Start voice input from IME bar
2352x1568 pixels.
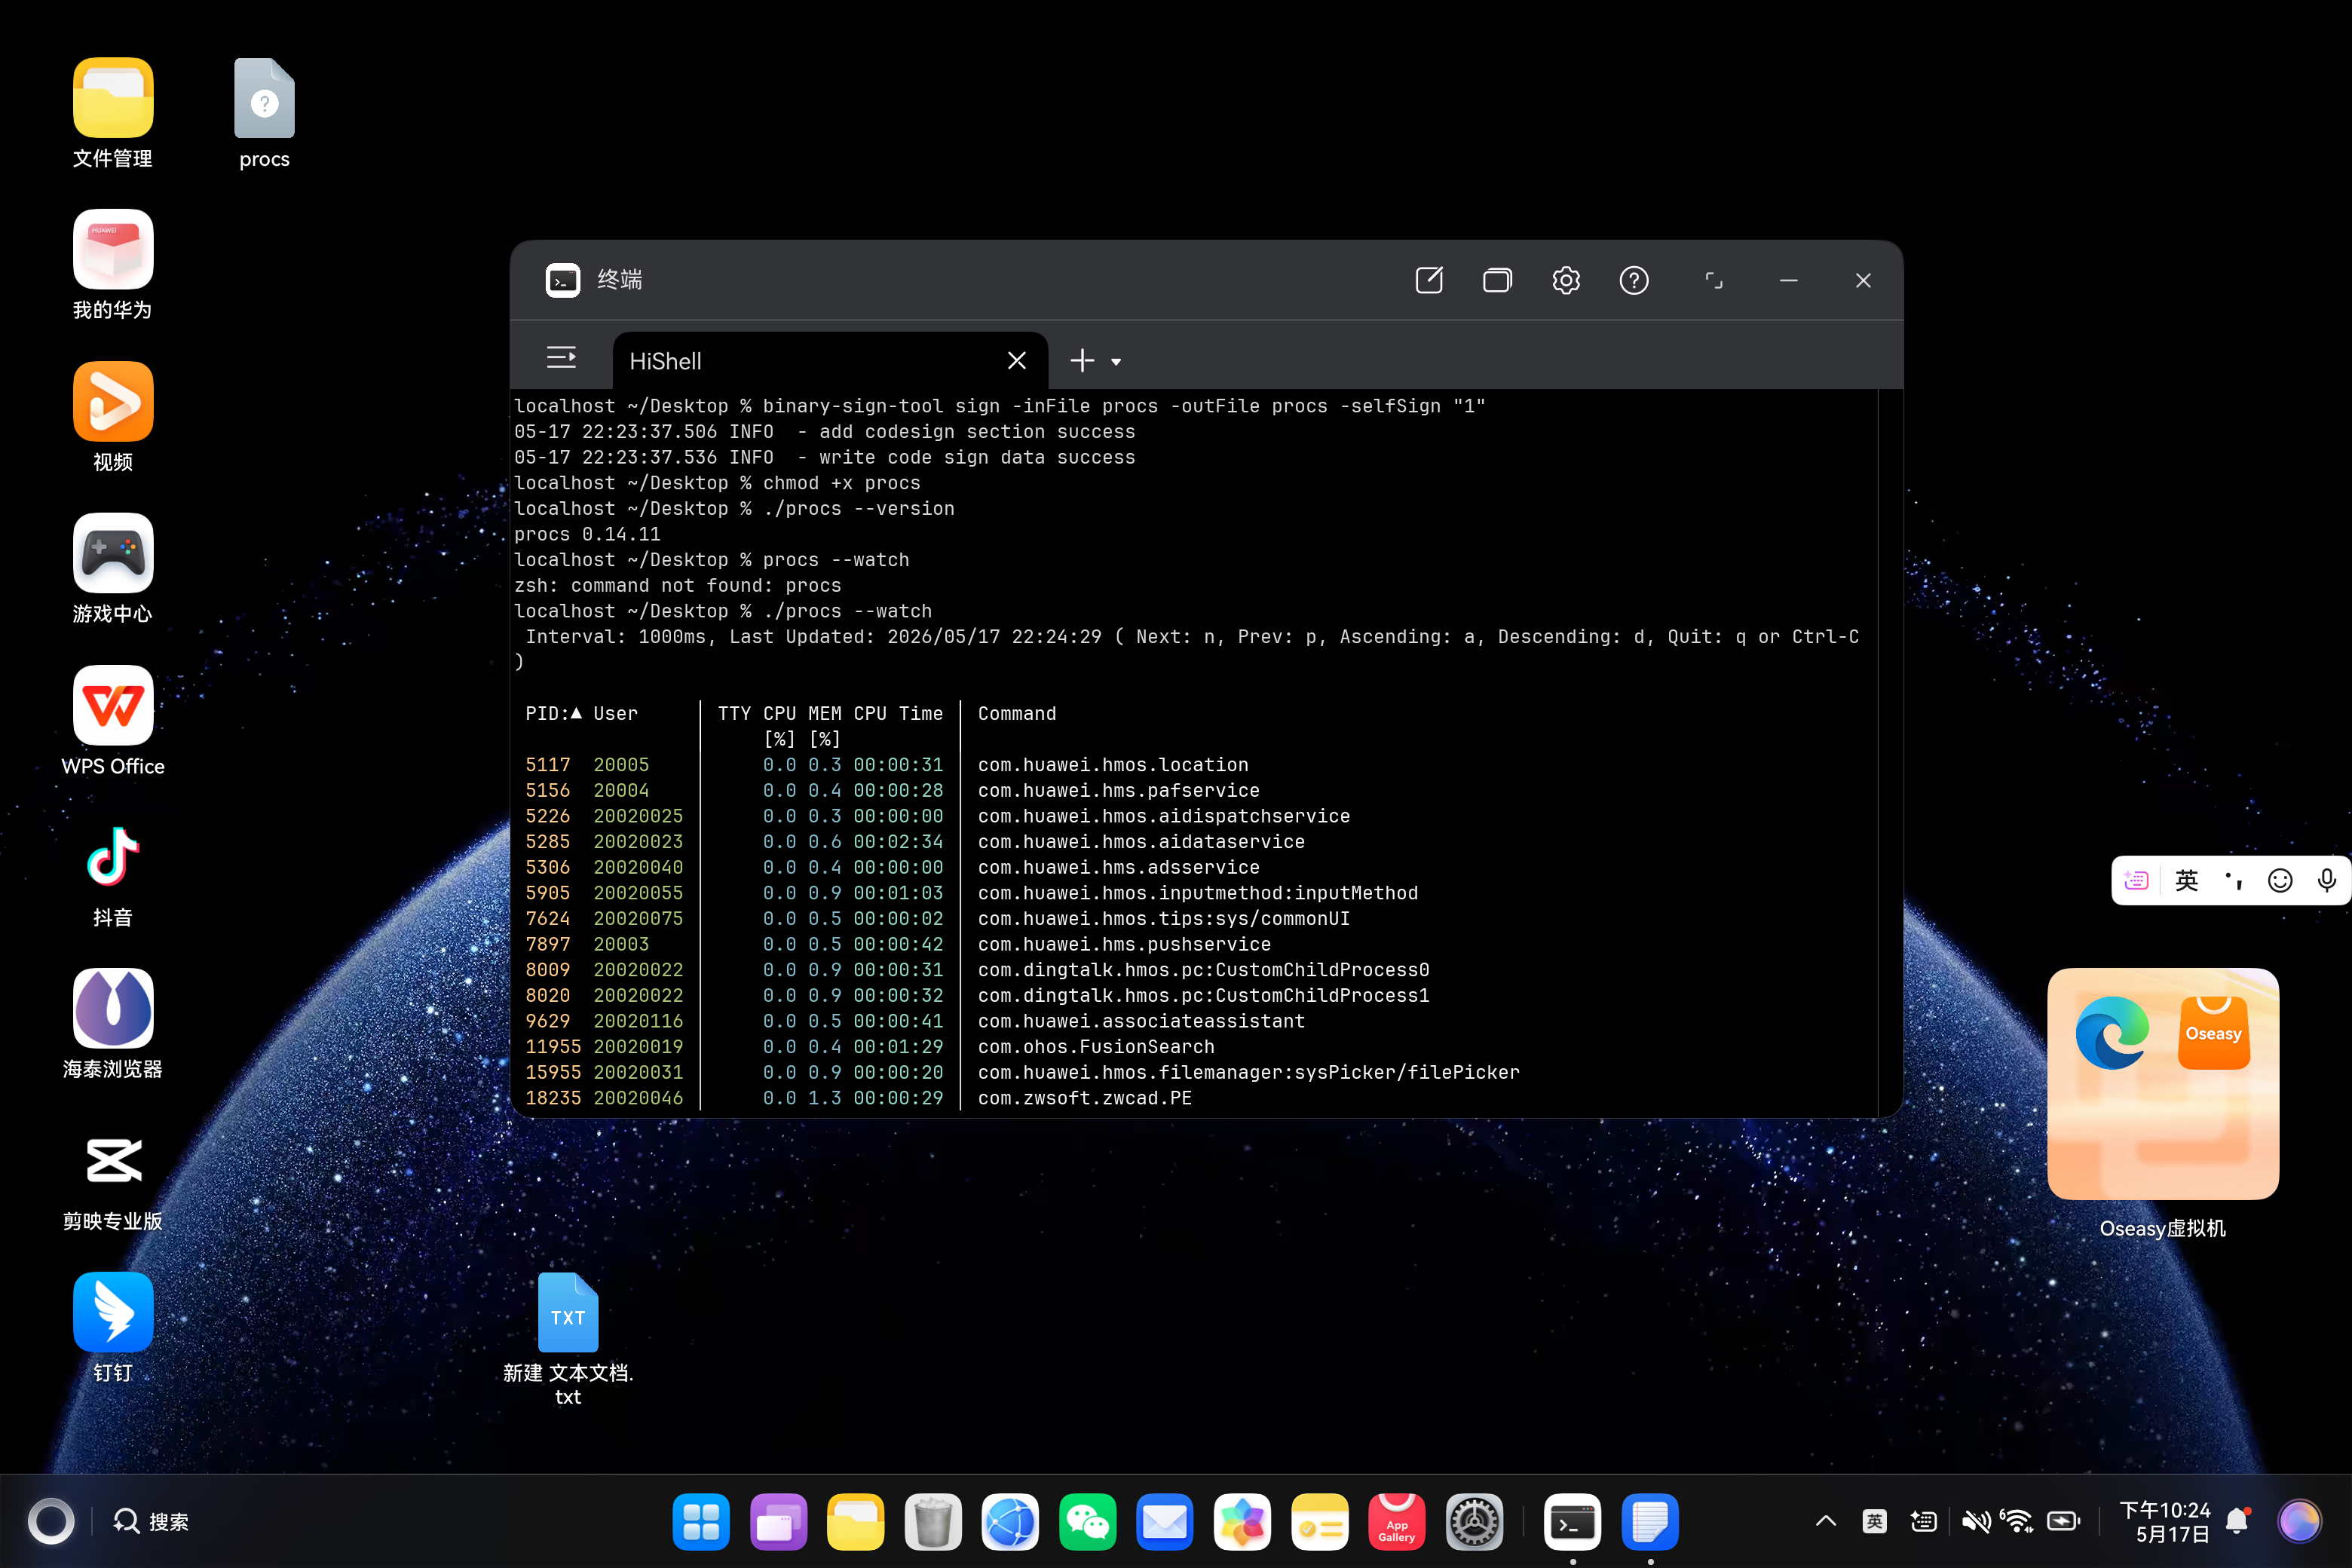point(2327,880)
